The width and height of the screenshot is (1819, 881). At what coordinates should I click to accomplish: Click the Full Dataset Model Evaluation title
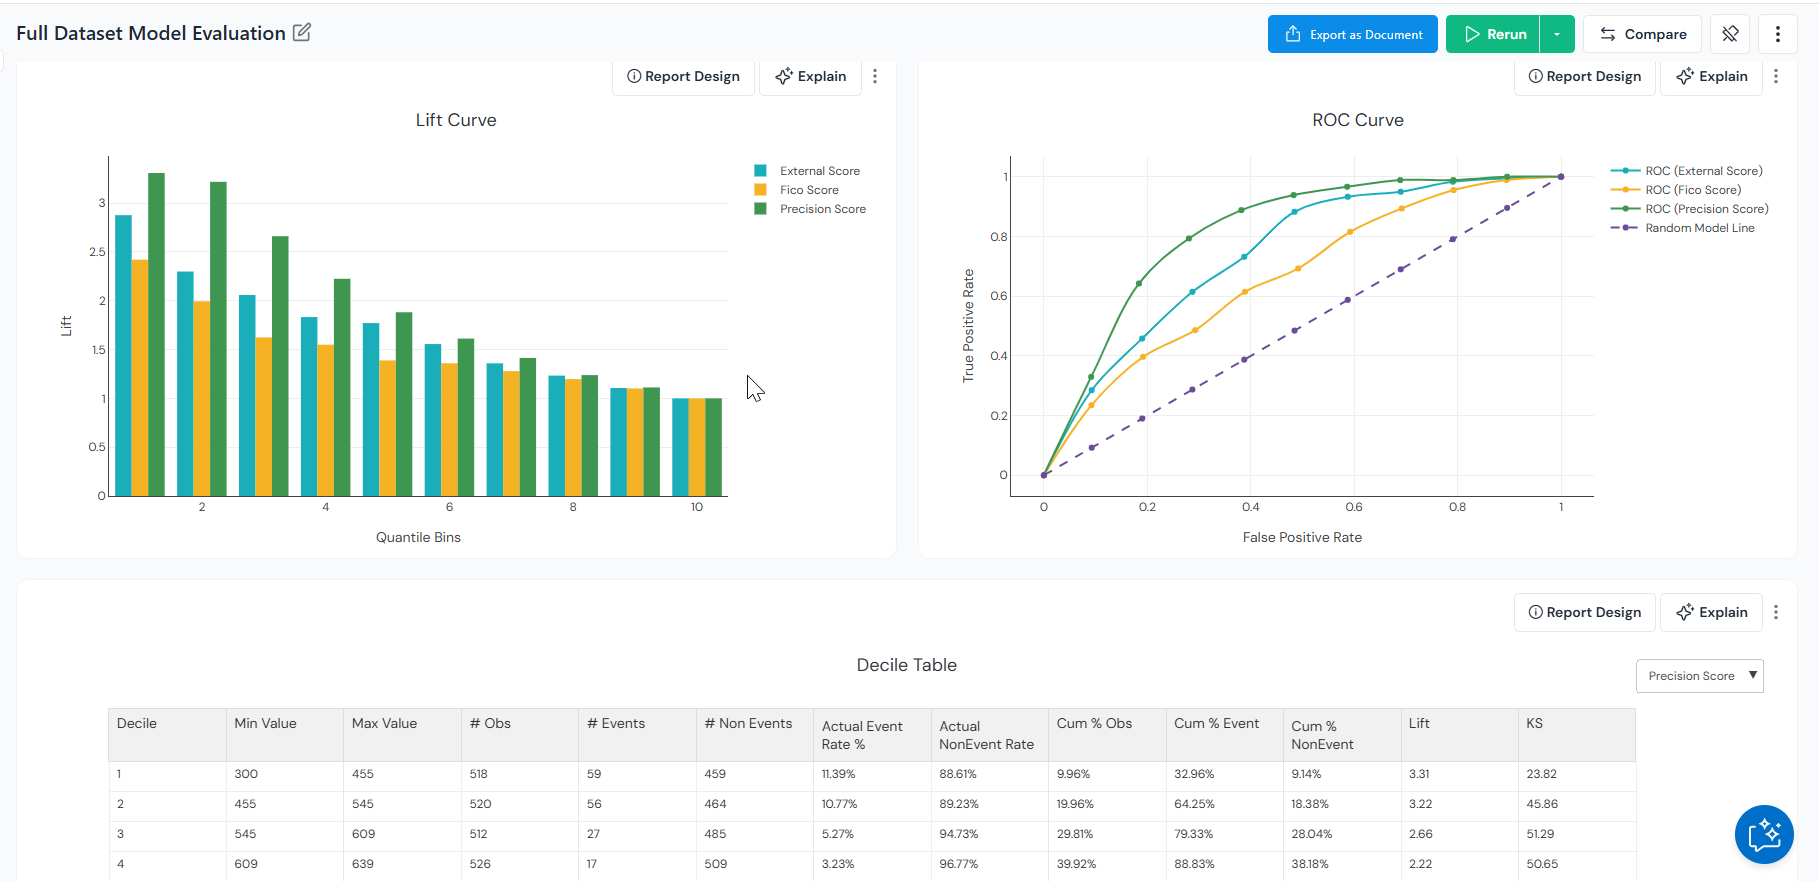click(151, 33)
